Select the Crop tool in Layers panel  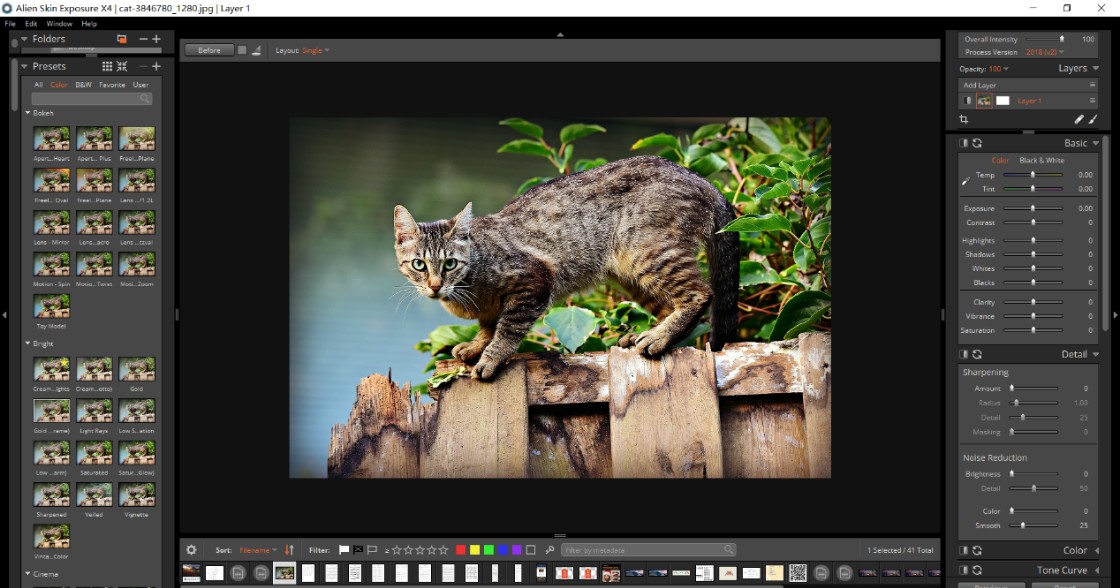pos(964,119)
